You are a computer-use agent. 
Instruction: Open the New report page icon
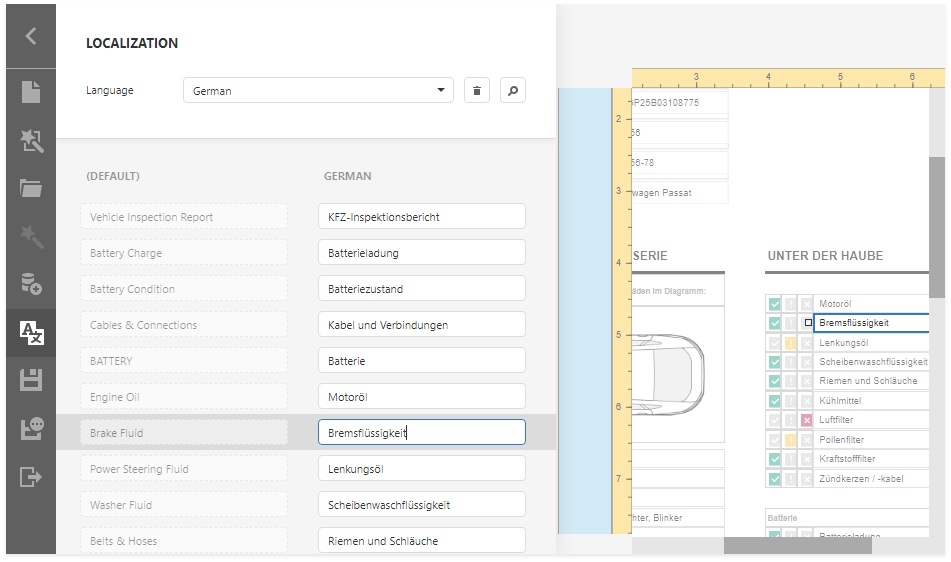click(31, 92)
